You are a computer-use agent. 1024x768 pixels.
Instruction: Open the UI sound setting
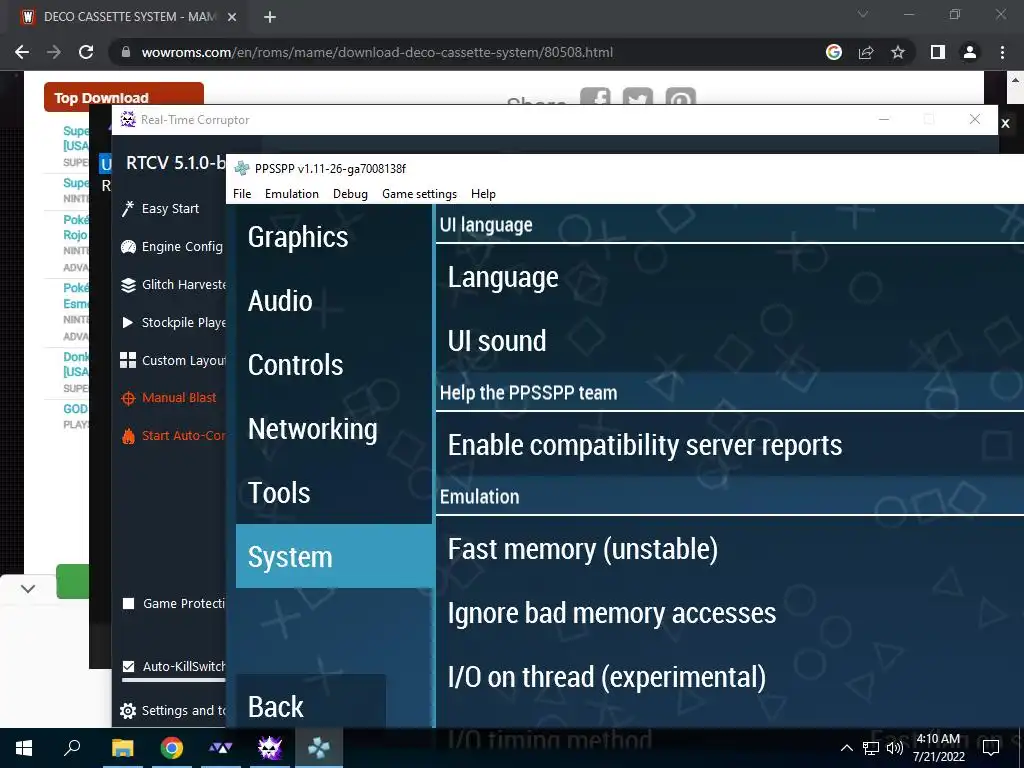click(x=729, y=341)
